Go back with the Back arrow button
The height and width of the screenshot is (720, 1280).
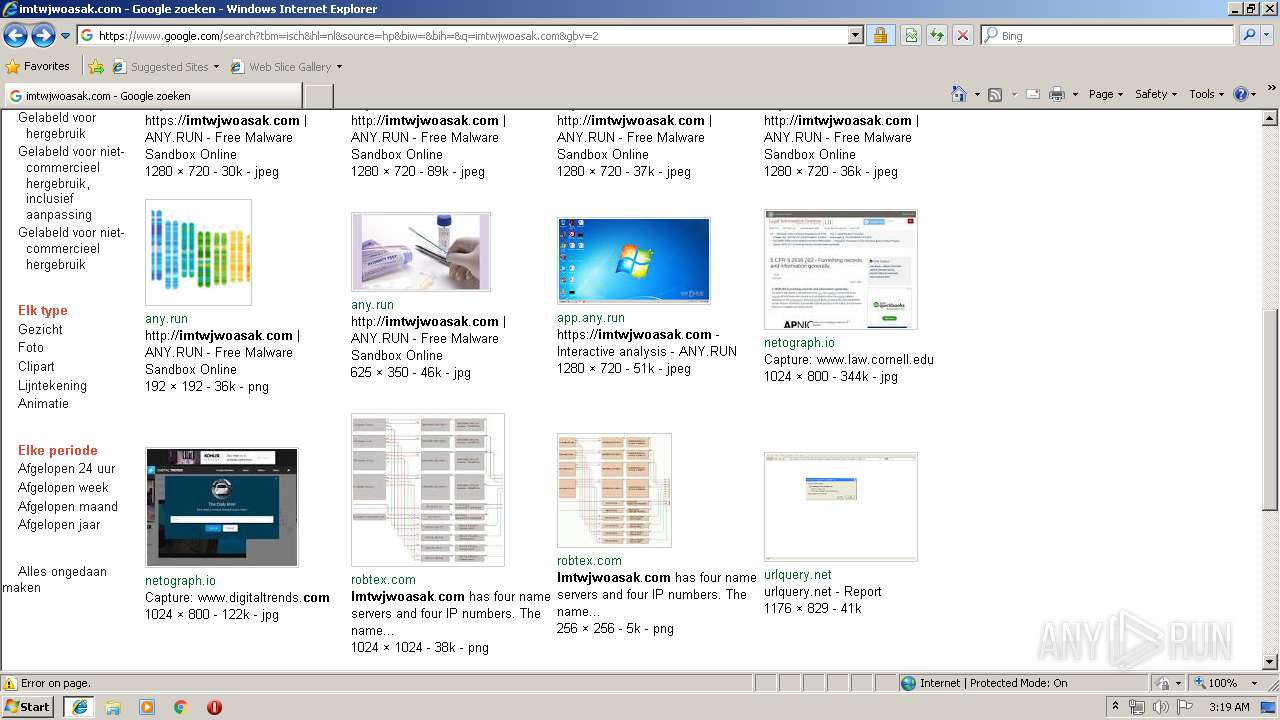(x=15, y=36)
